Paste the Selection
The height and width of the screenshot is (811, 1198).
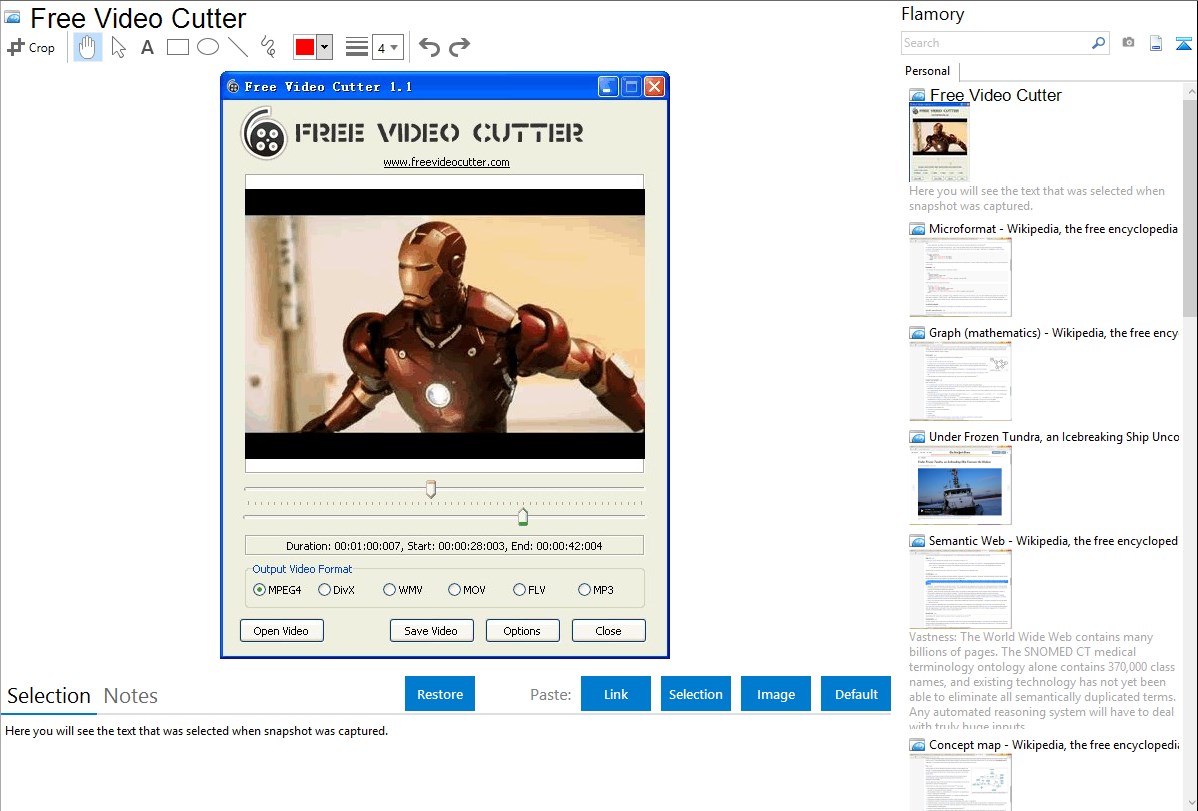coord(695,694)
